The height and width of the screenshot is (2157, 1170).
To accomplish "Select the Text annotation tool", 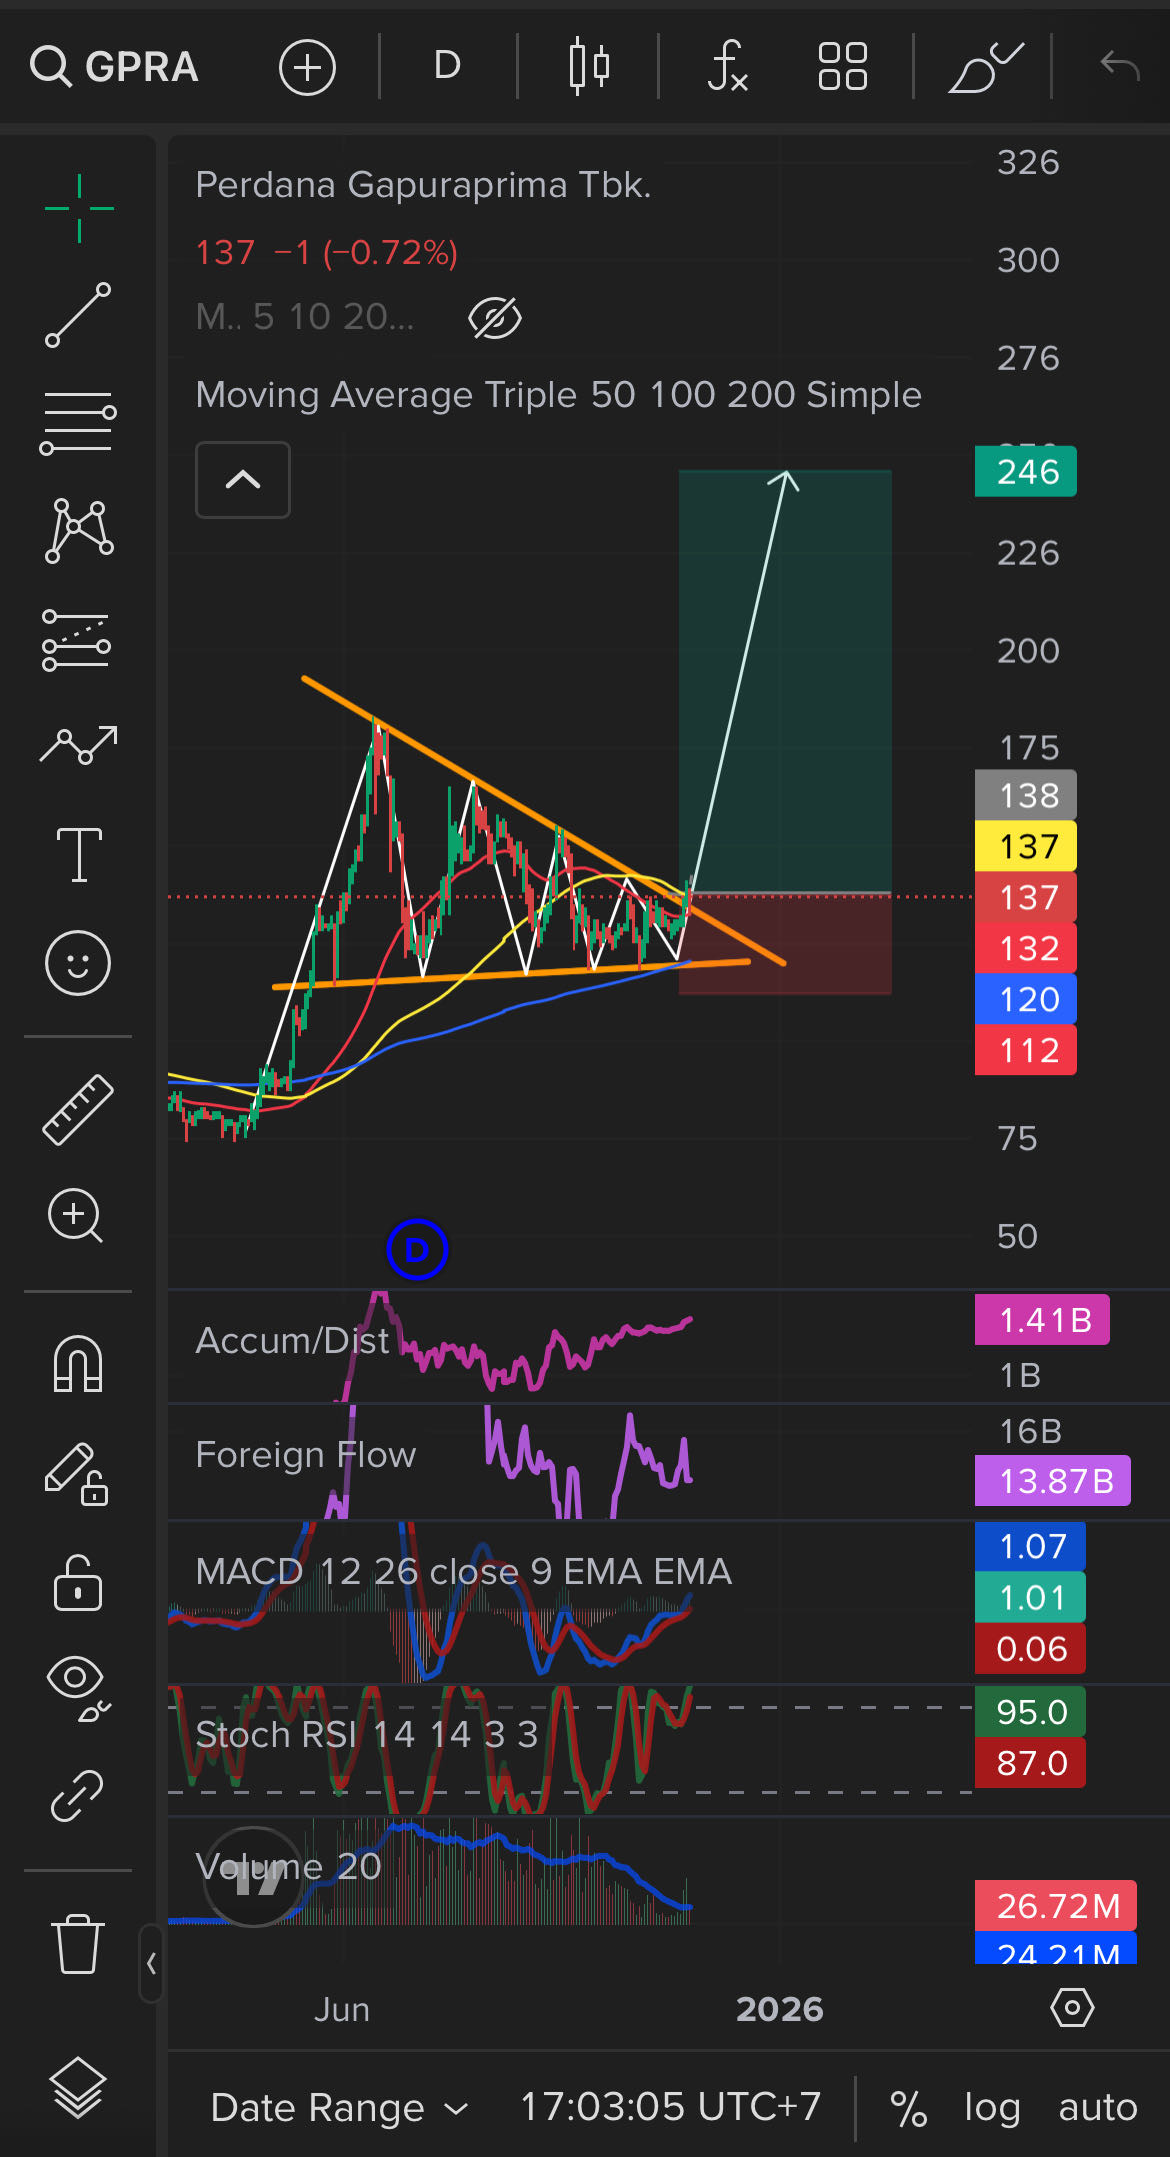I will pyautogui.click(x=78, y=854).
